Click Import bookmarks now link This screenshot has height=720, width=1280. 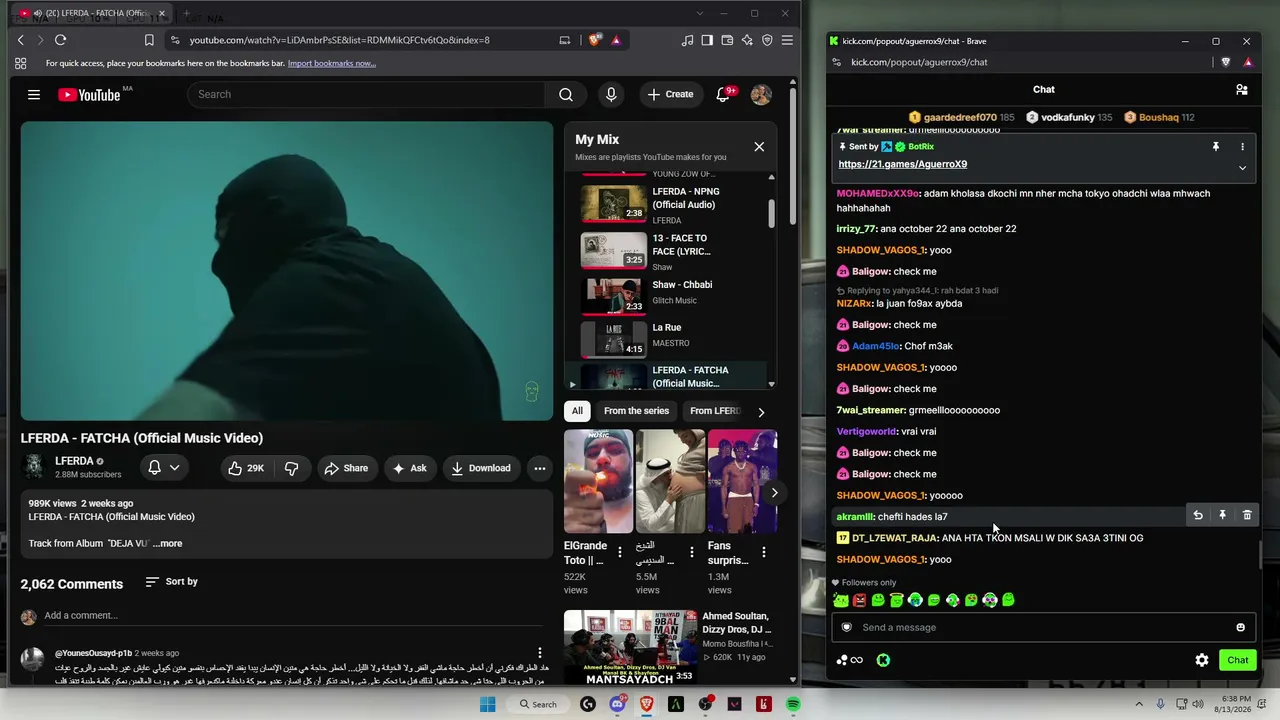(332, 63)
